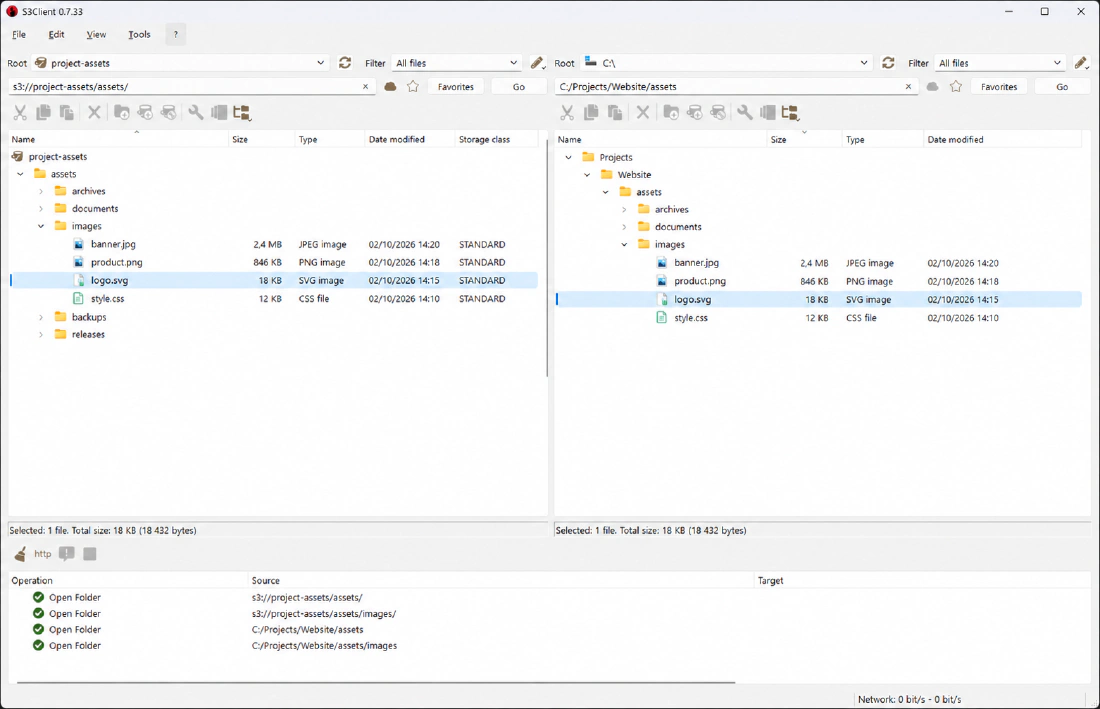Expand right pane archives folder

coord(624,210)
